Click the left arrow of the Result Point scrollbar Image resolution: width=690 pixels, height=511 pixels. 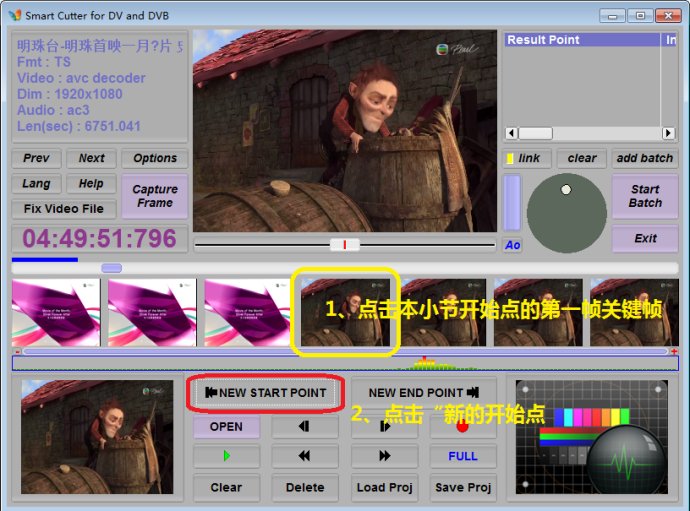[511, 133]
